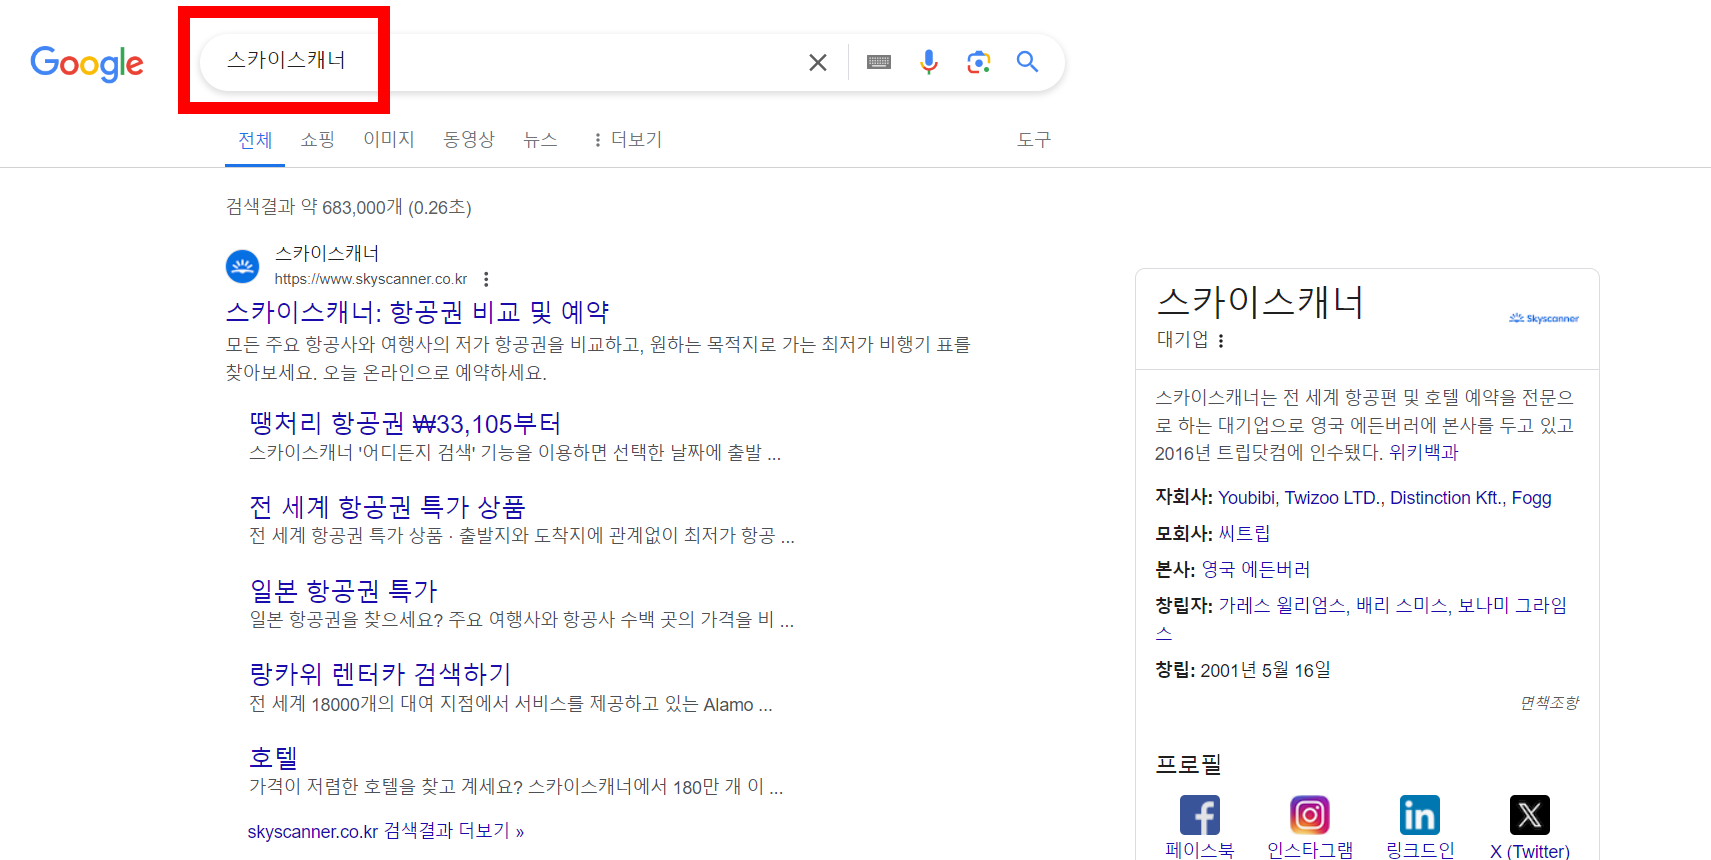Screen dimensions: 1711x860
Task: Click the 씨트립 parent company link
Action: click(x=1244, y=534)
